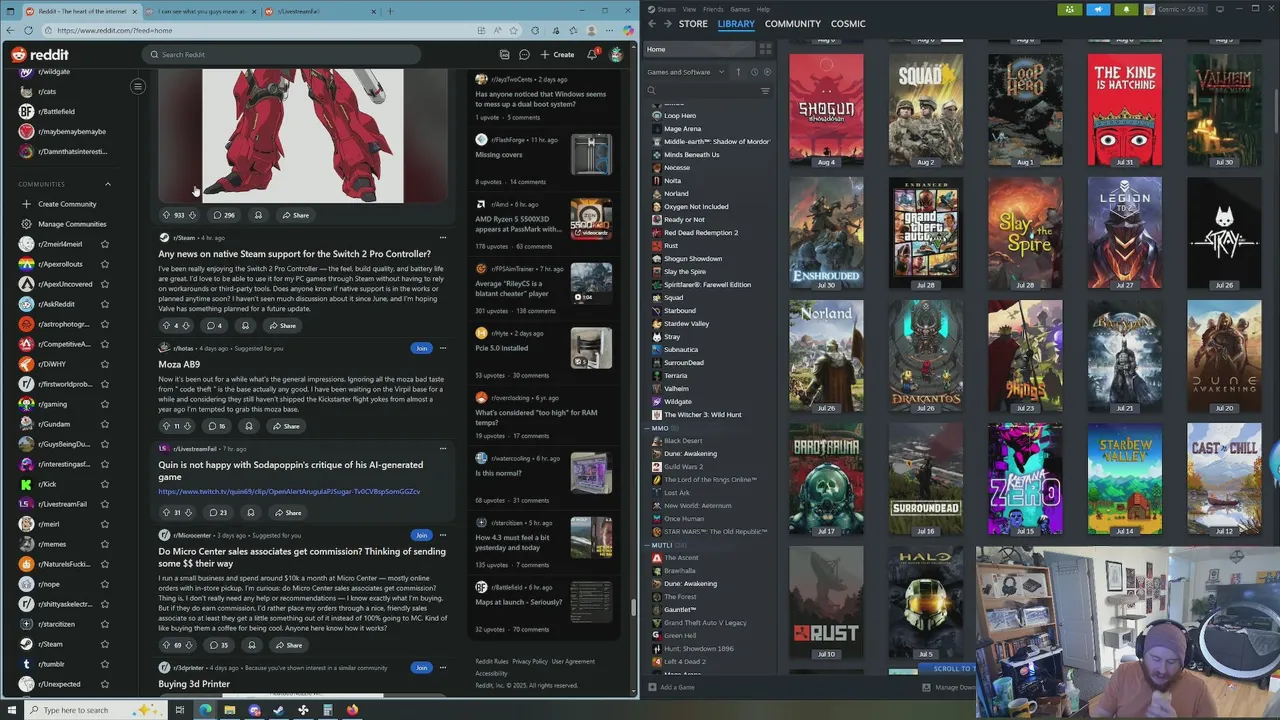Open Windows Task View button
1280x720 pixels.
(180, 710)
